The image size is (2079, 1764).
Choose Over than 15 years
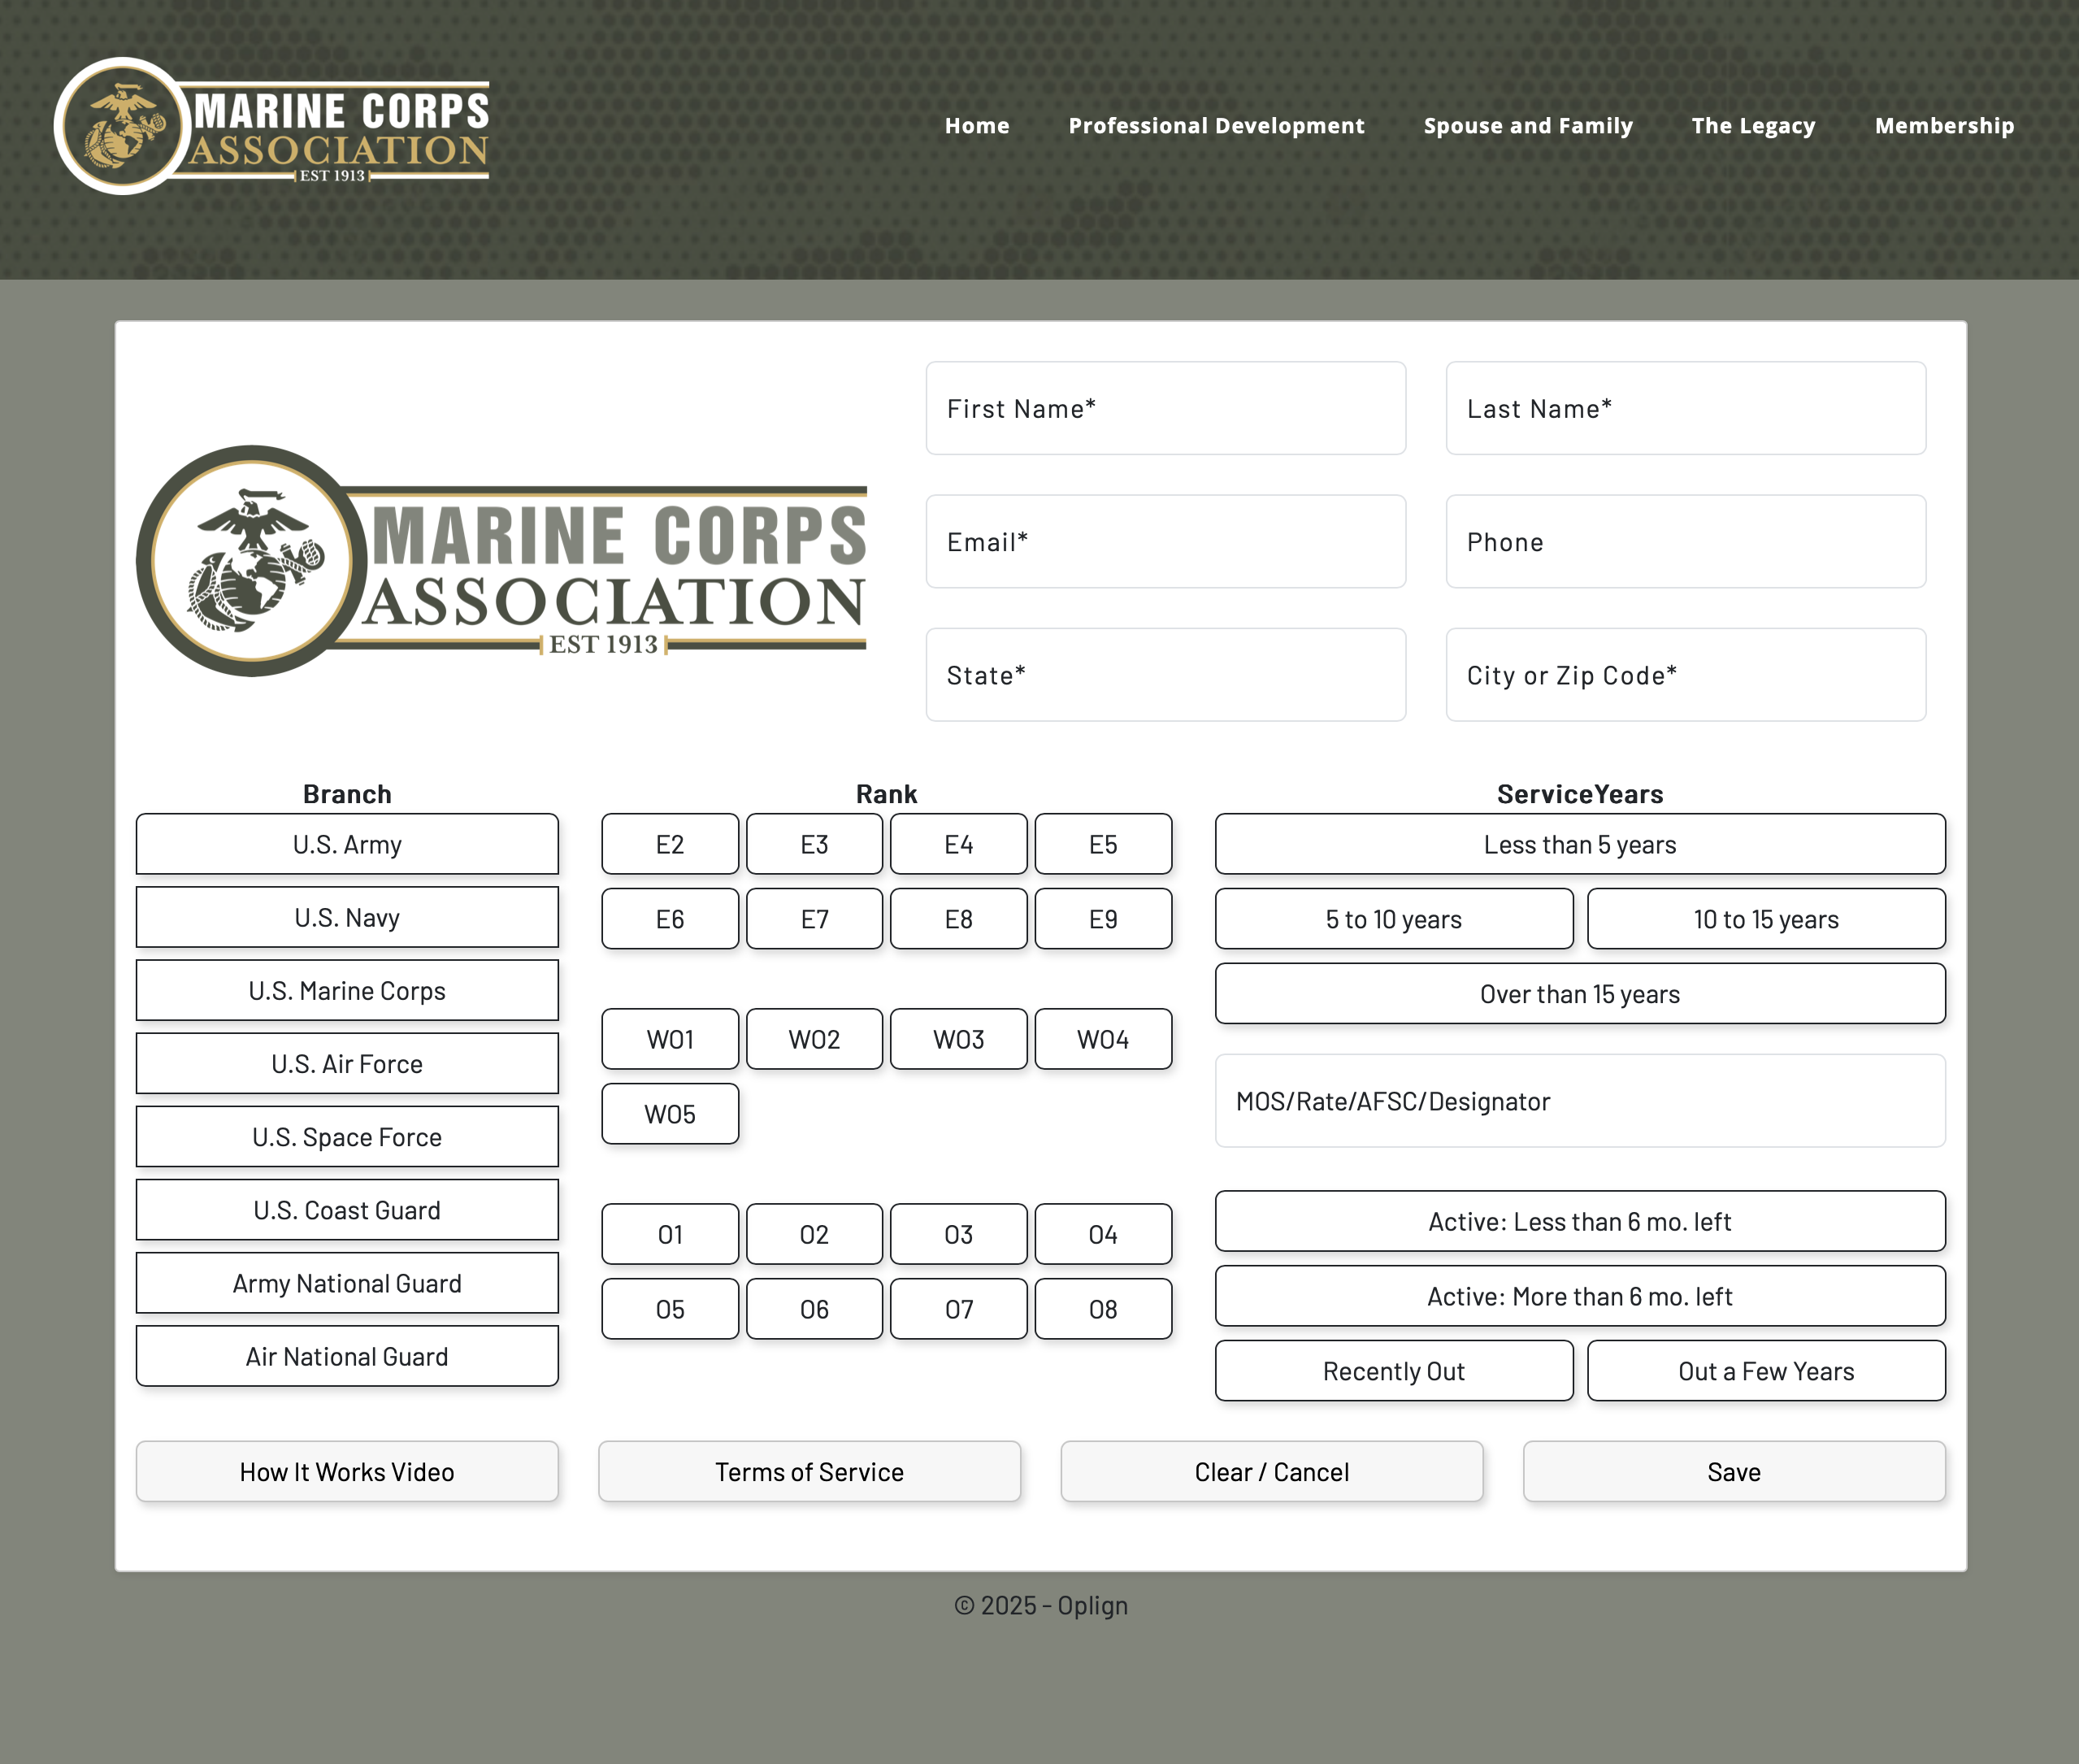coord(1580,994)
